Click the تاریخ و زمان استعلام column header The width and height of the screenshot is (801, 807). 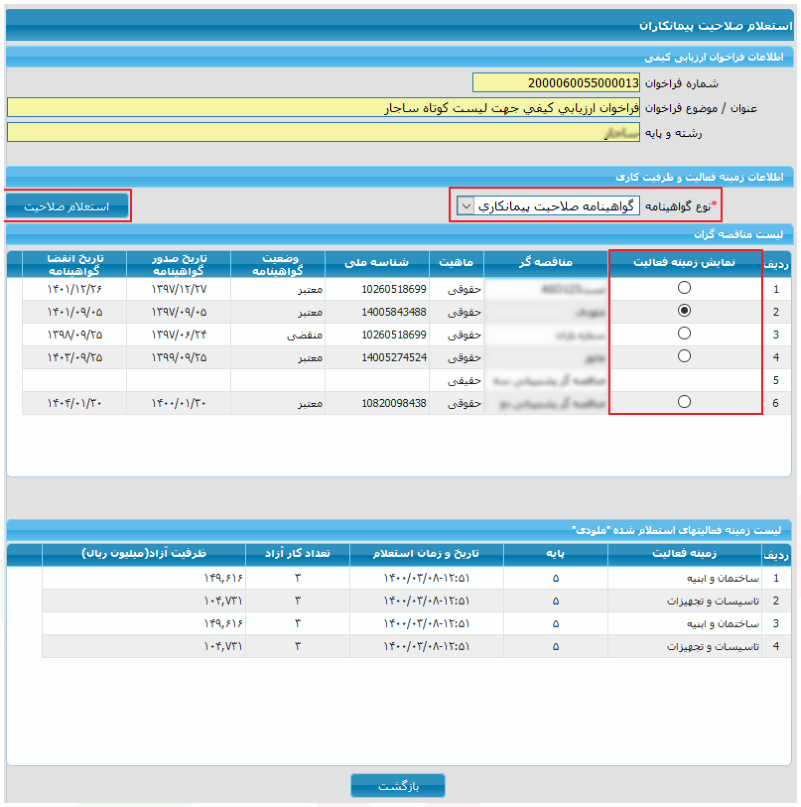tap(426, 554)
